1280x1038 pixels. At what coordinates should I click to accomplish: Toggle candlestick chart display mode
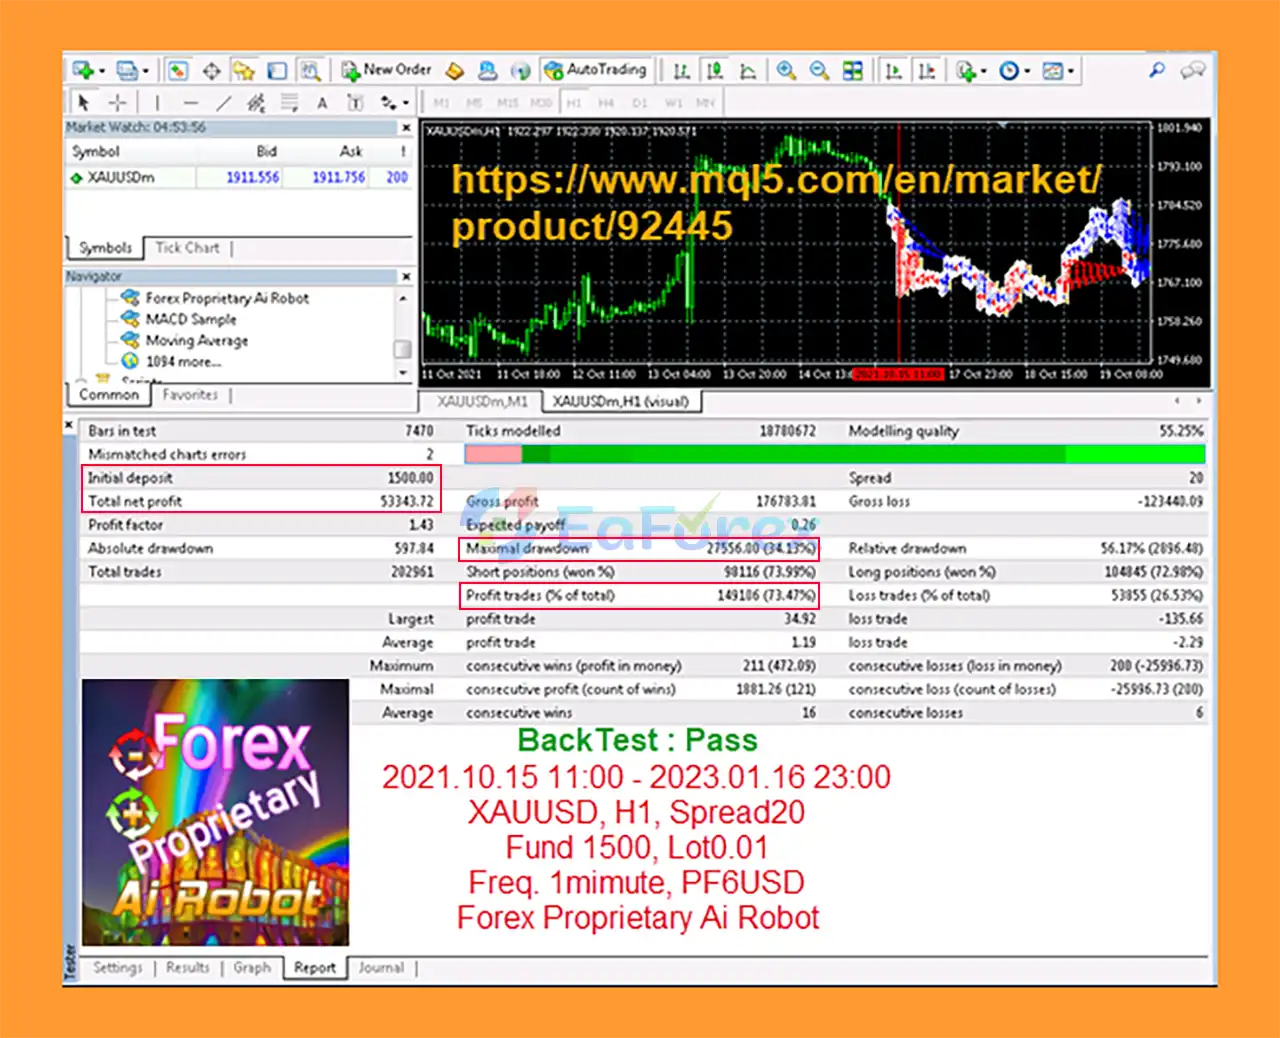(714, 70)
